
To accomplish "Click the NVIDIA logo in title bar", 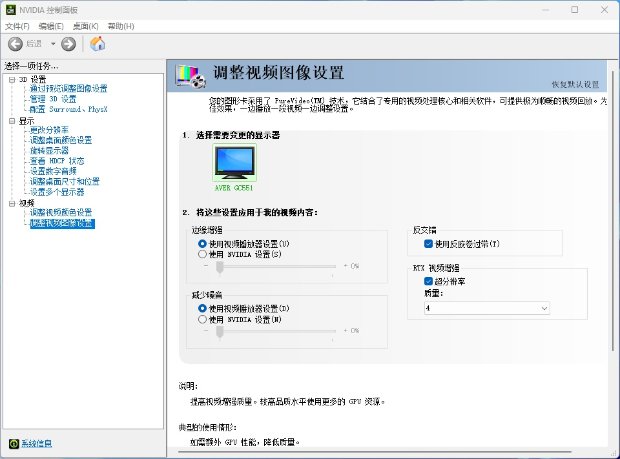I will 10,9.
